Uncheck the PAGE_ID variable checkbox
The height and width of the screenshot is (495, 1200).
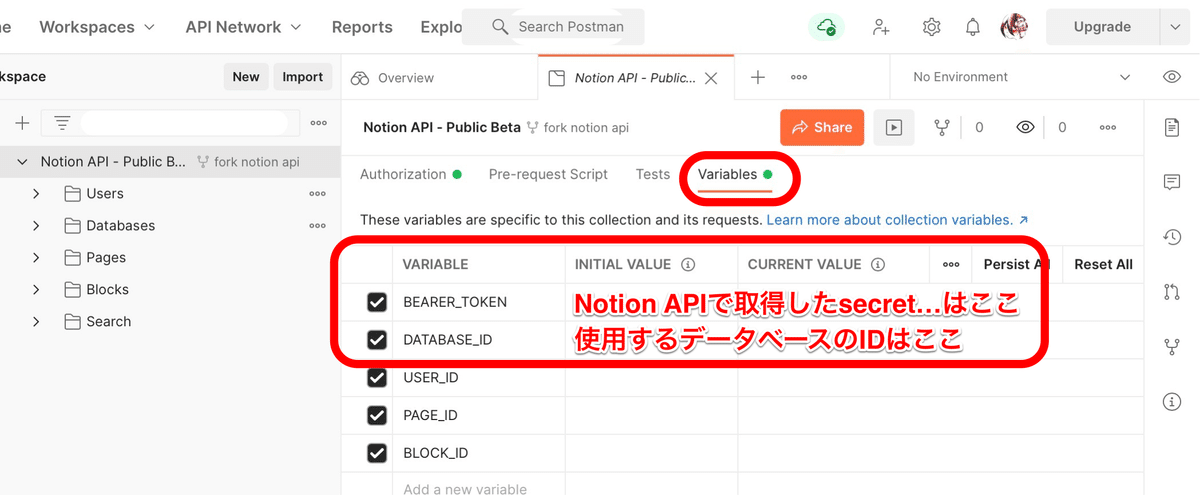(377, 415)
